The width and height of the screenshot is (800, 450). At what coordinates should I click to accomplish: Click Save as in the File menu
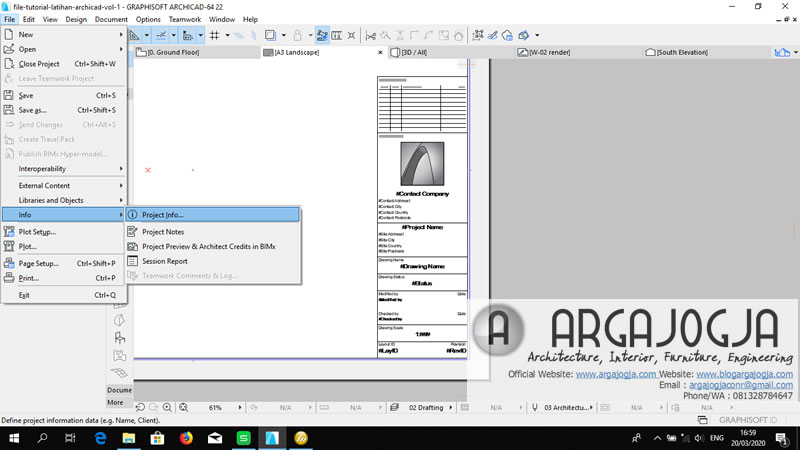pyautogui.click(x=64, y=110)
